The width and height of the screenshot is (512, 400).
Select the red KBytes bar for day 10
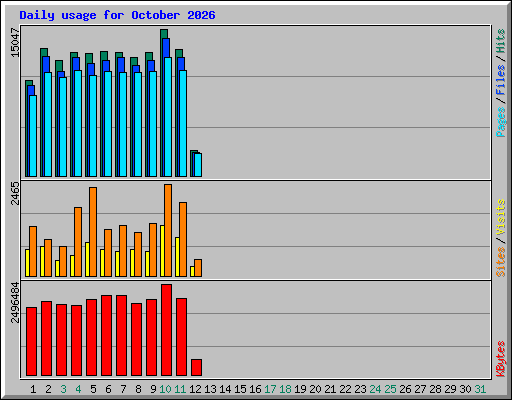tap(167, 330)
